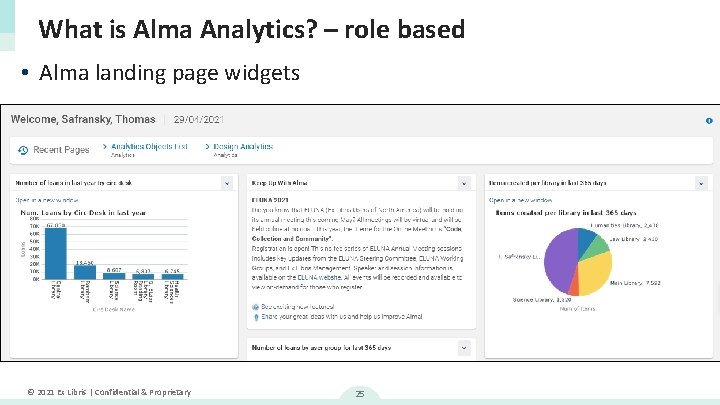Open the loans by user group widget dropdown
Viewport: 720px width, 405px height.
pyautogui.click(x=463, y=347)
